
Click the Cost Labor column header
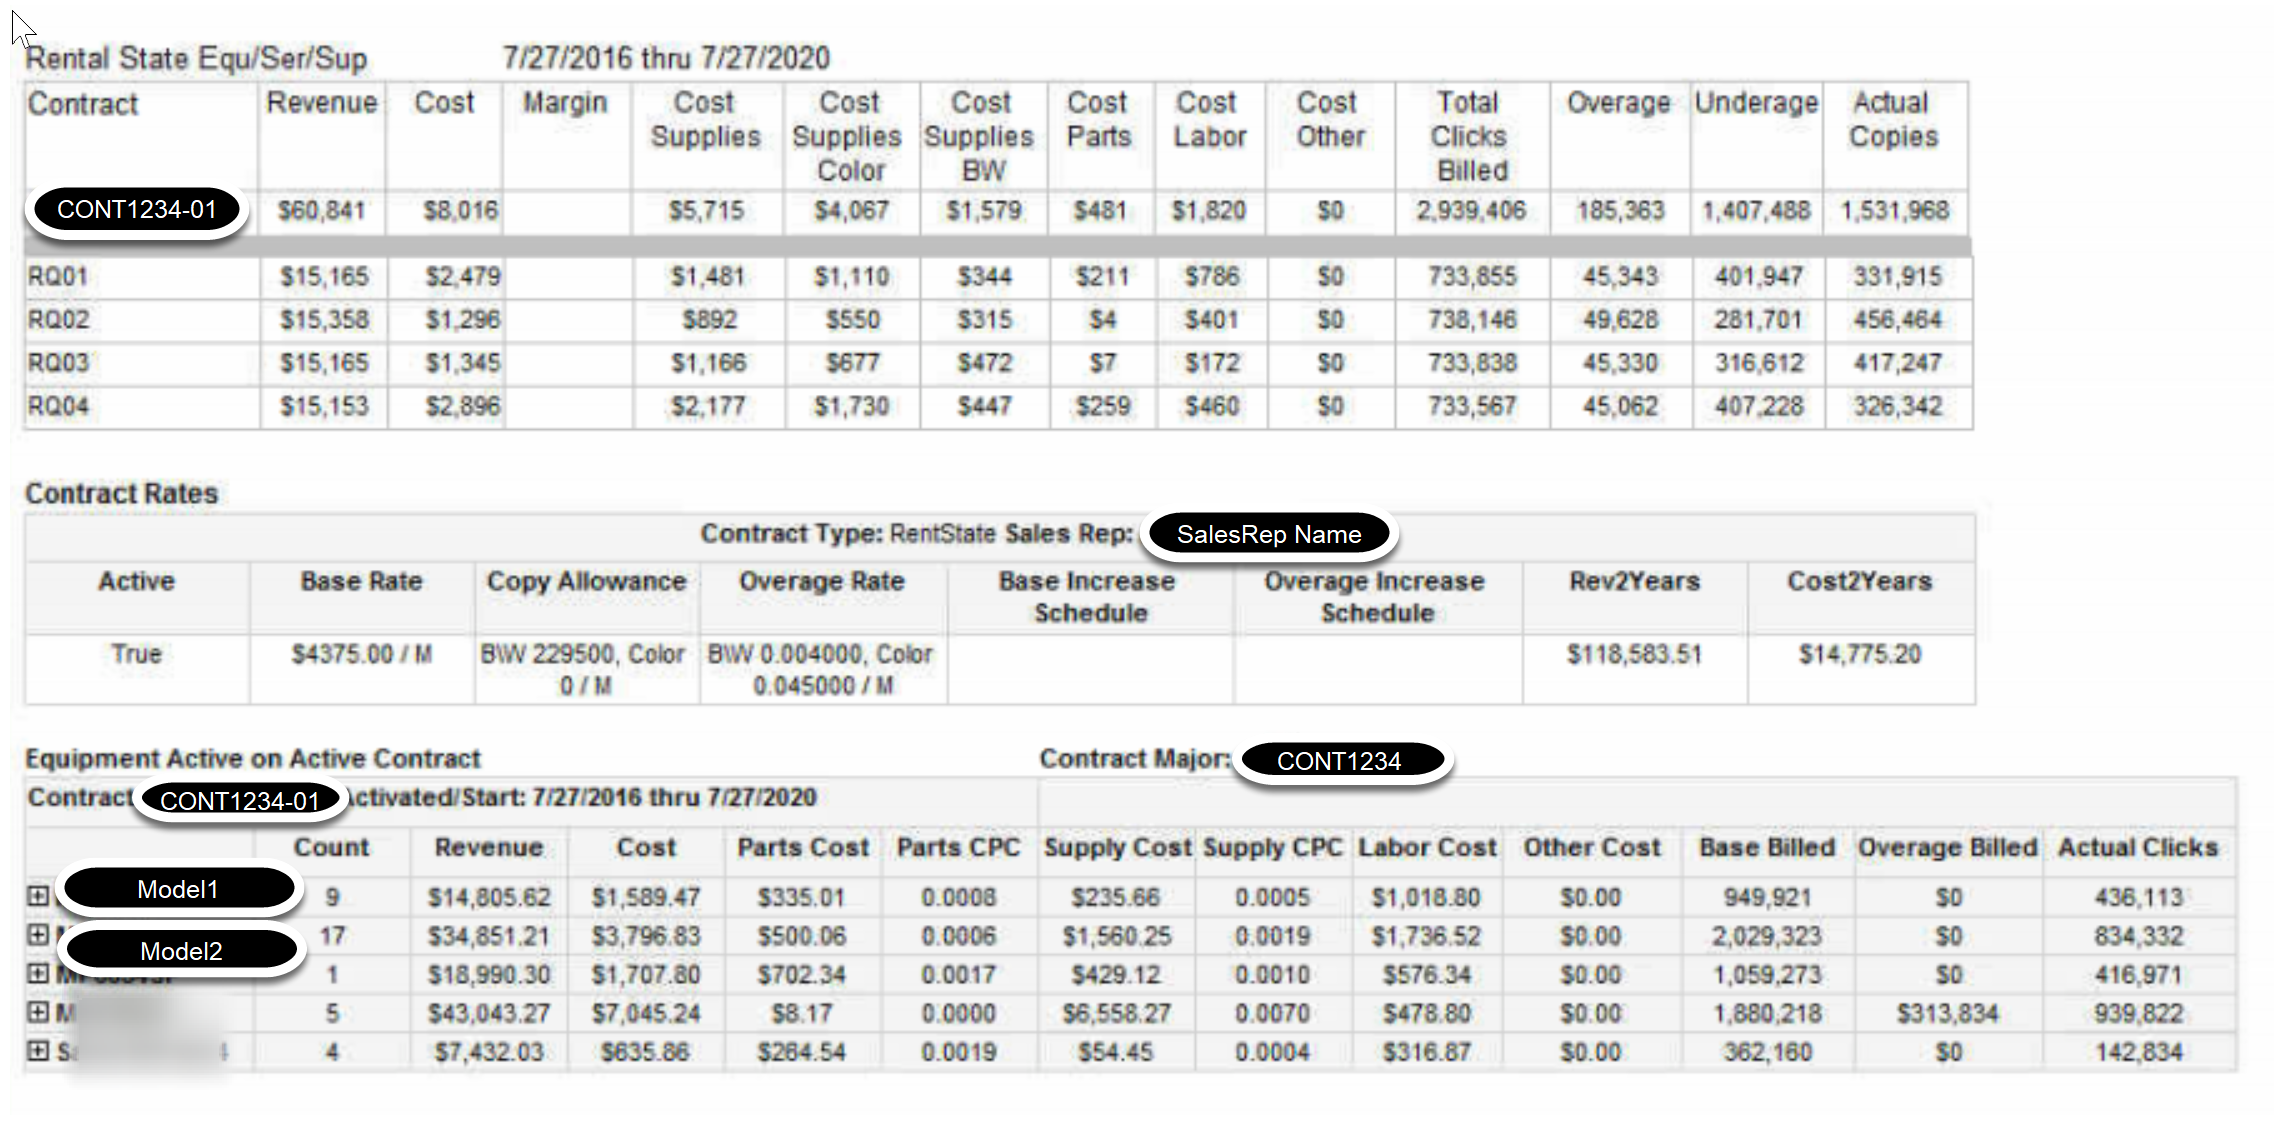pos(1209,119)
